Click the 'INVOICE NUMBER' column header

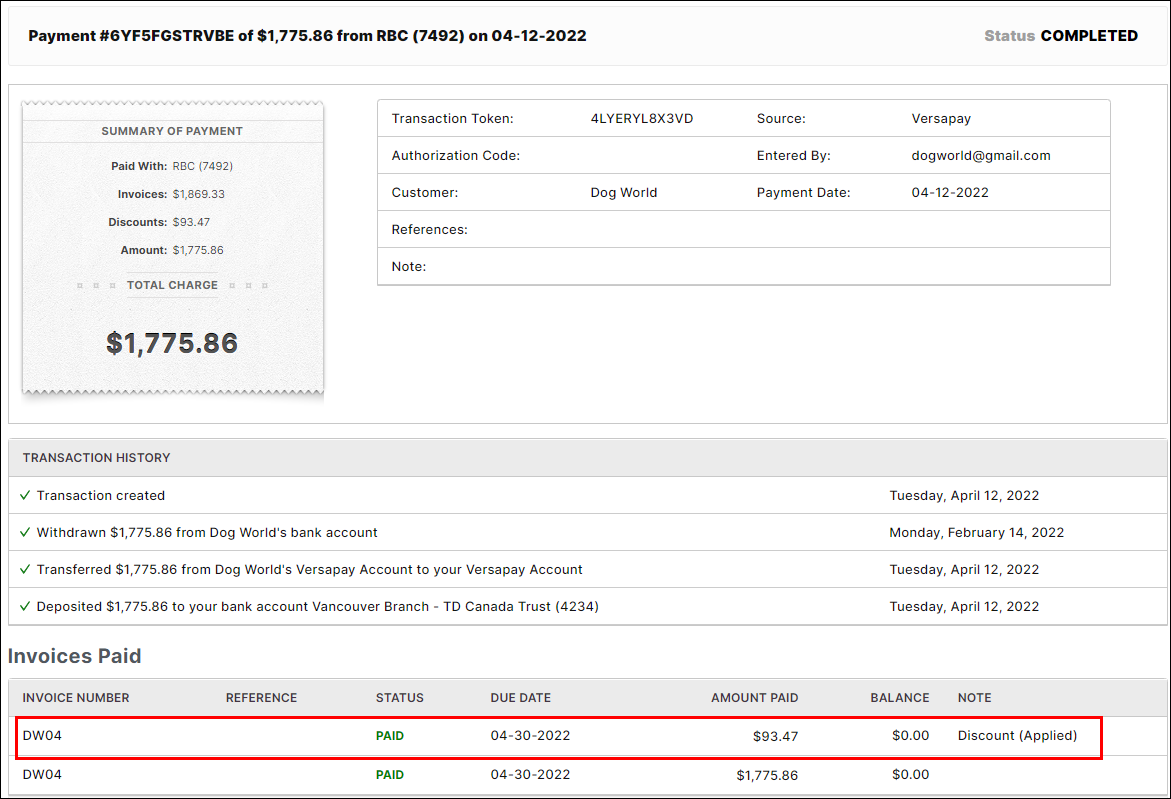(75, 697)
